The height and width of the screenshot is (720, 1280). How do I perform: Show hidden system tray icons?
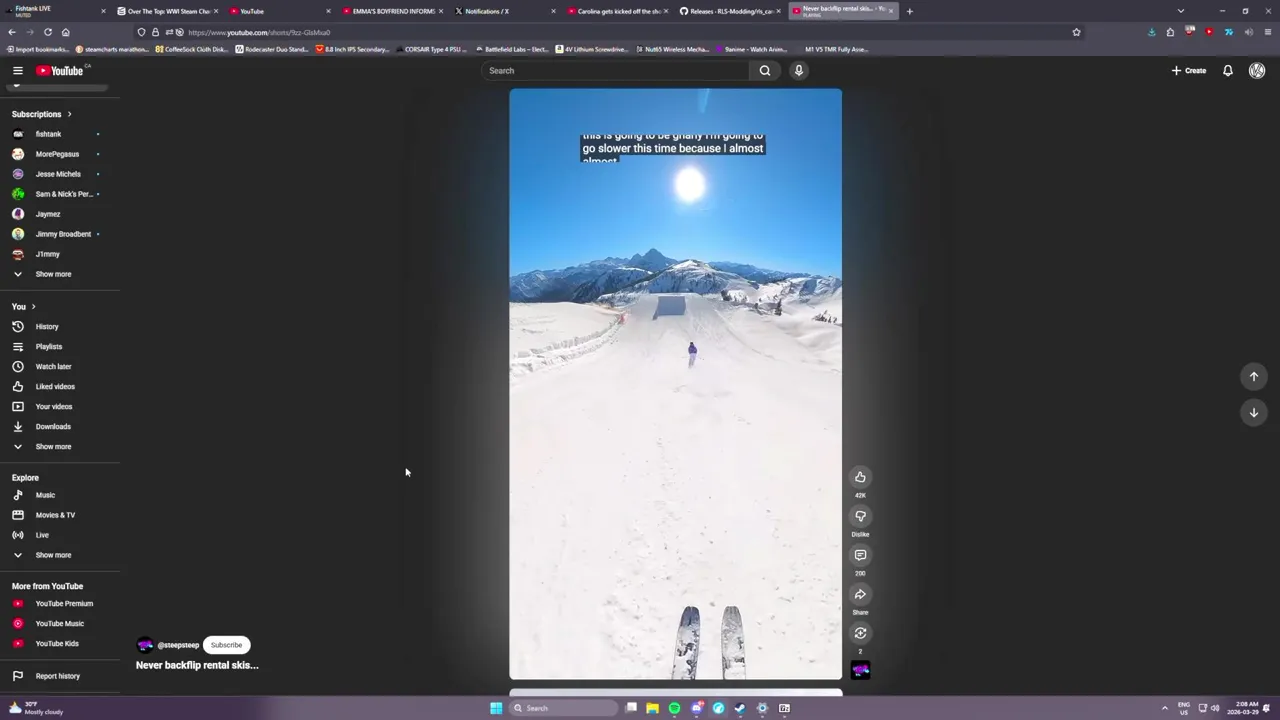[1164, 708]
